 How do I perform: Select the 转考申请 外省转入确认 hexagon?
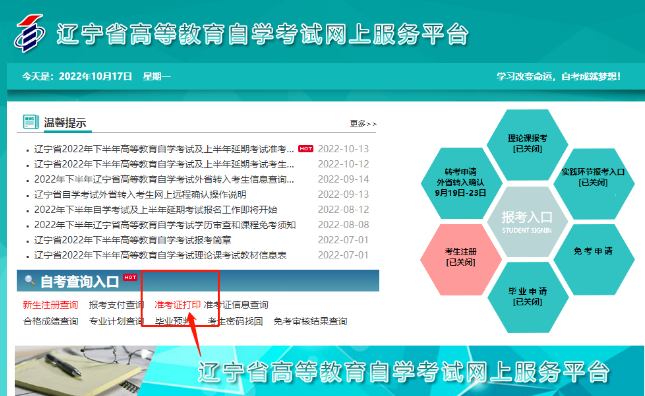point(461,183)
